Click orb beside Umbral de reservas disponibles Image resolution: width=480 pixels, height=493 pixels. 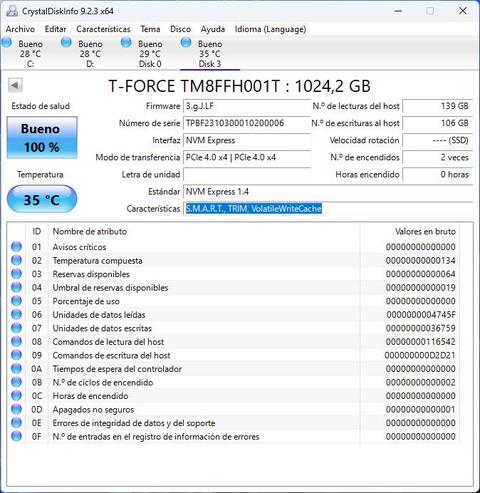click(x=16, y=287)
